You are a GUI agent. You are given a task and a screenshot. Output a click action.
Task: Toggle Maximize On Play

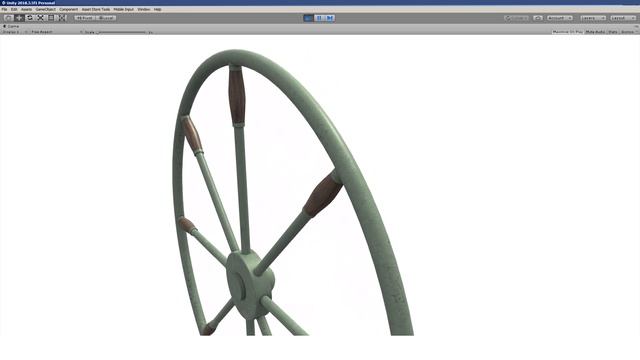[x=567, y=31]
